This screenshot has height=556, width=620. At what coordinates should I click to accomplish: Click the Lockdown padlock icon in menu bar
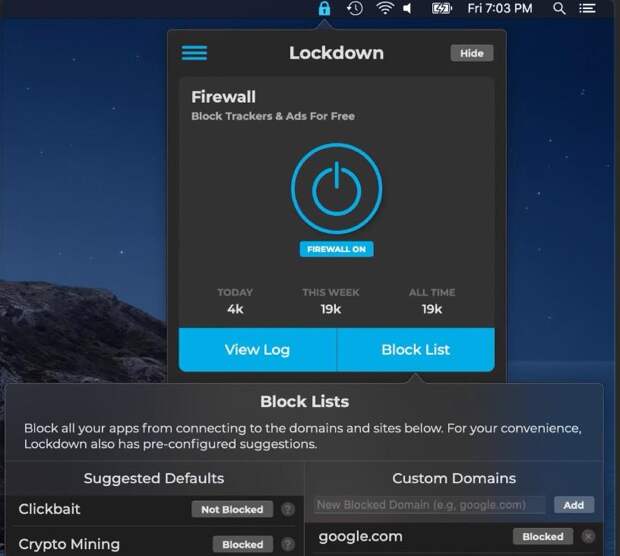pyautogui.click(x=323, y=9)
